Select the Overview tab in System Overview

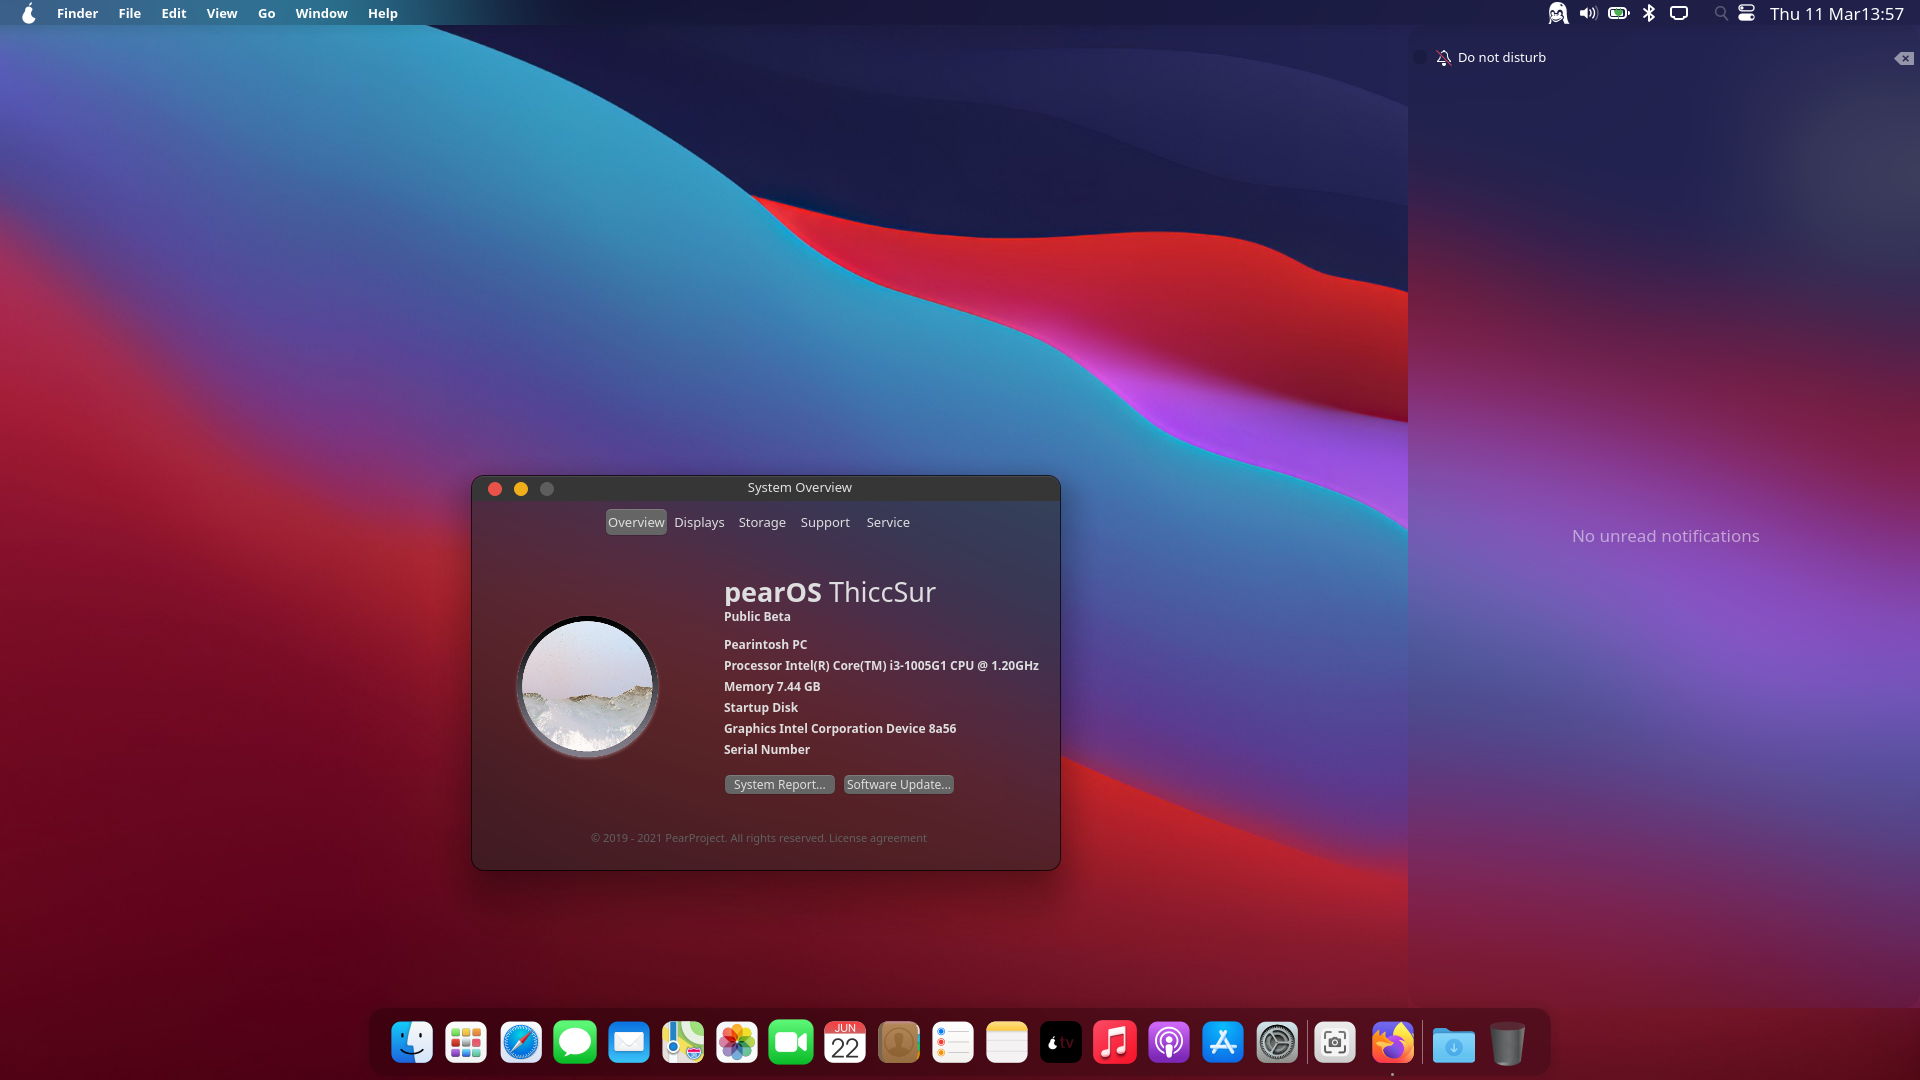pyautogui.click(x=636, y=522)
